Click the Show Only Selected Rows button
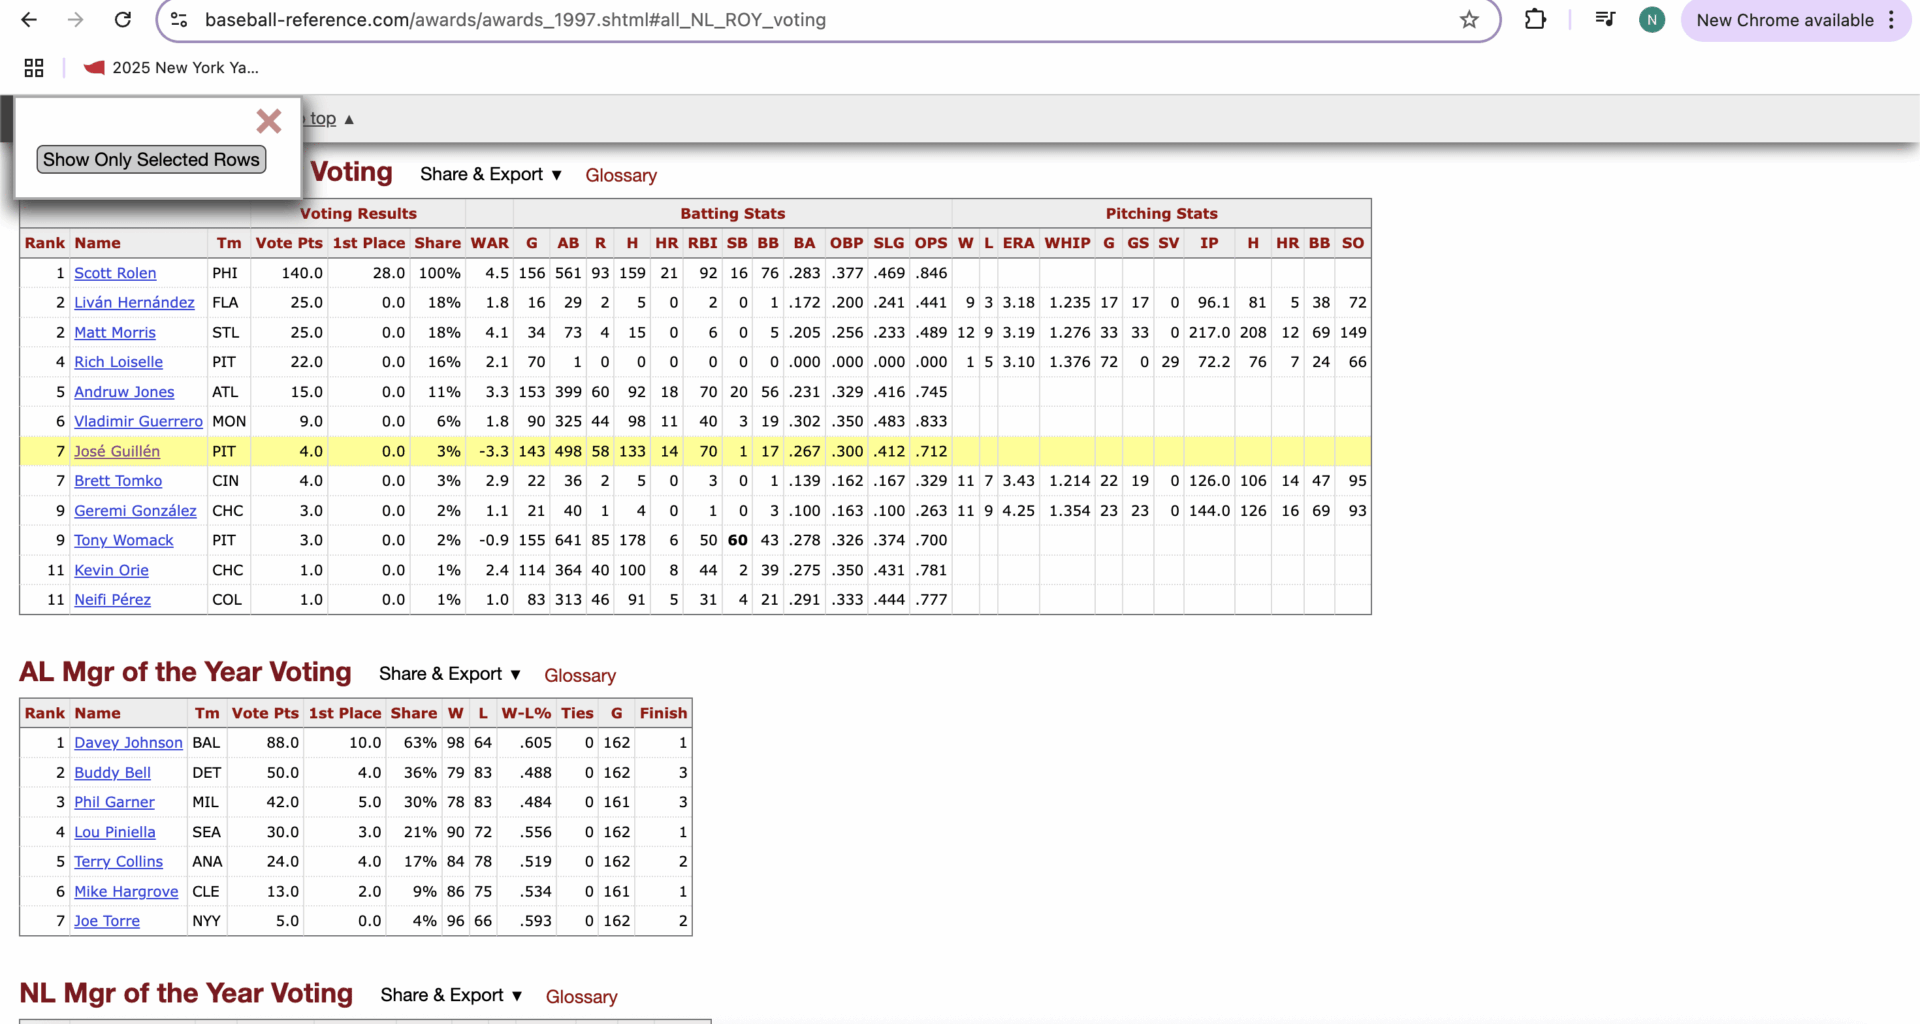 click(x=150, y=159)
